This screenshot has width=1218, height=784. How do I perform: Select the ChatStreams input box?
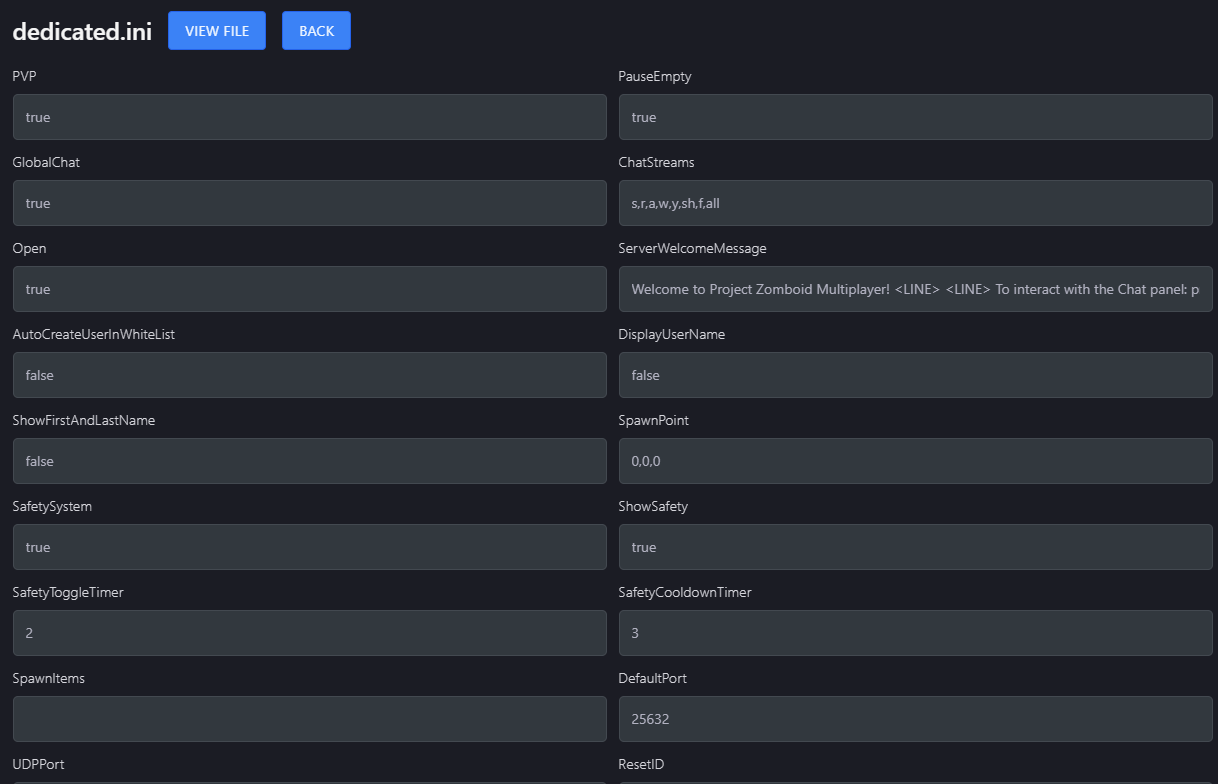(x=915, y=203)
